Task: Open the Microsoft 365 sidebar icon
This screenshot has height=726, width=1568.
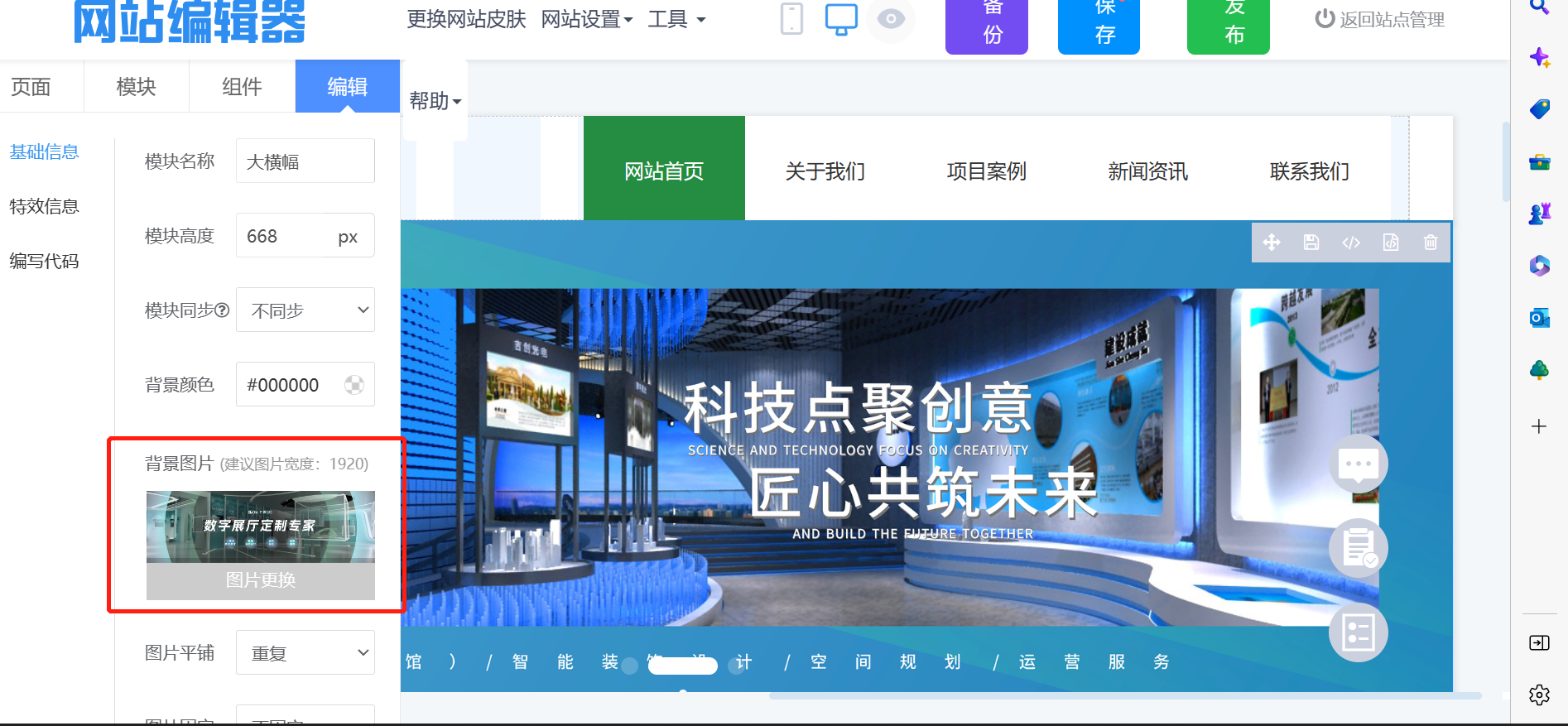Action: (1539, 266)
